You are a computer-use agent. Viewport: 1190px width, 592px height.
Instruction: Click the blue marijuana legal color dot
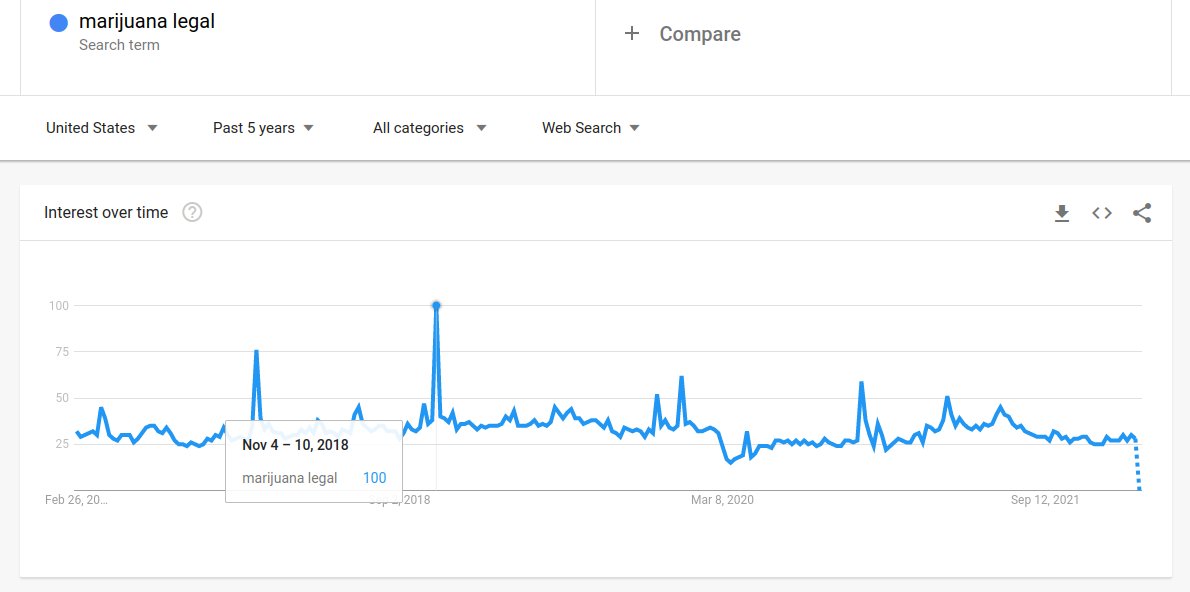(58, 23)
